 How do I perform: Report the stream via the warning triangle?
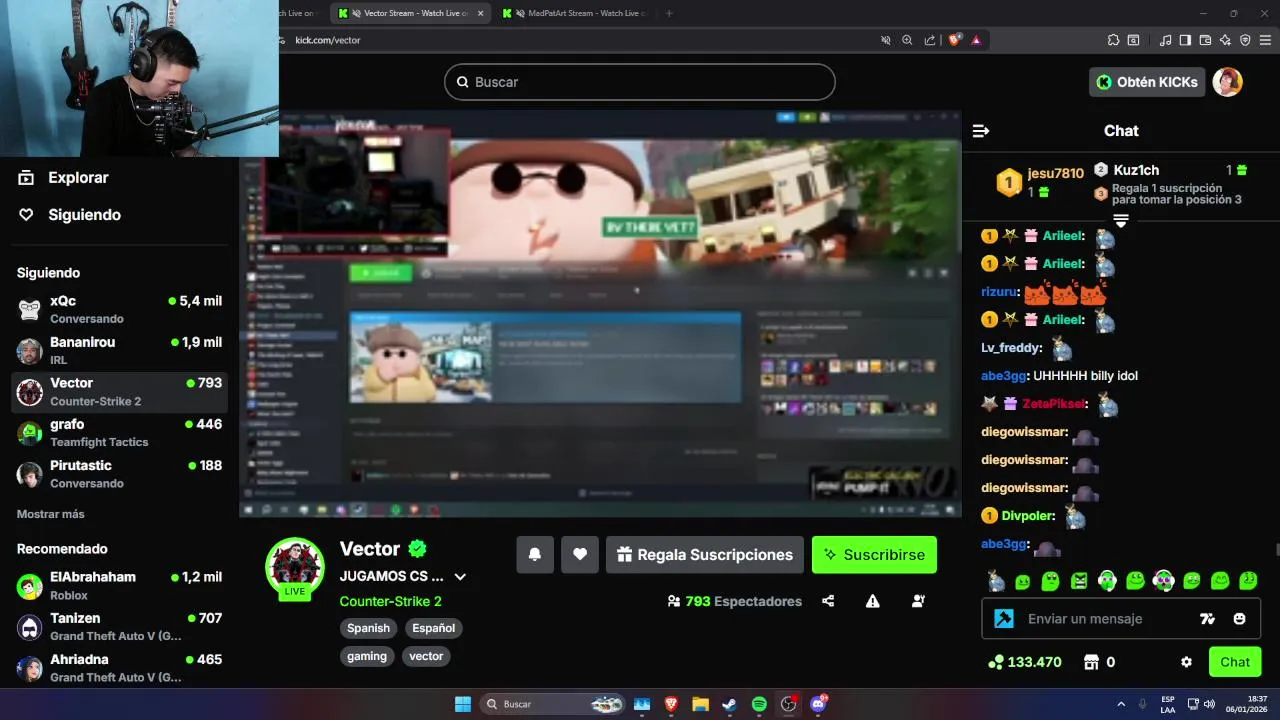click(873, 601)
